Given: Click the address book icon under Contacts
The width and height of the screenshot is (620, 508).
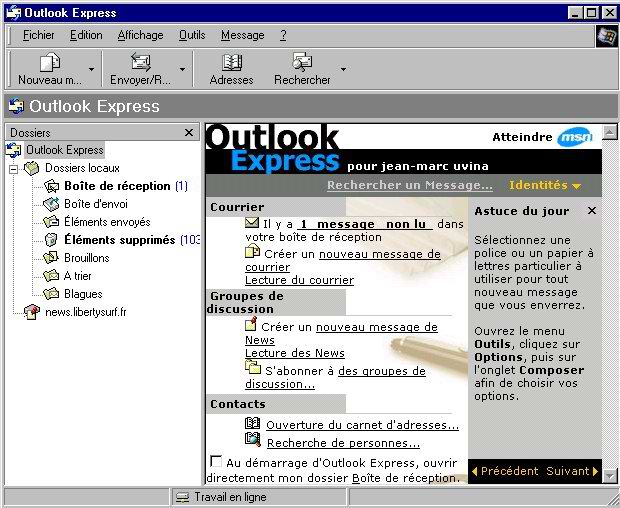Looking at the screenshot, I should (x=252, y=423).
